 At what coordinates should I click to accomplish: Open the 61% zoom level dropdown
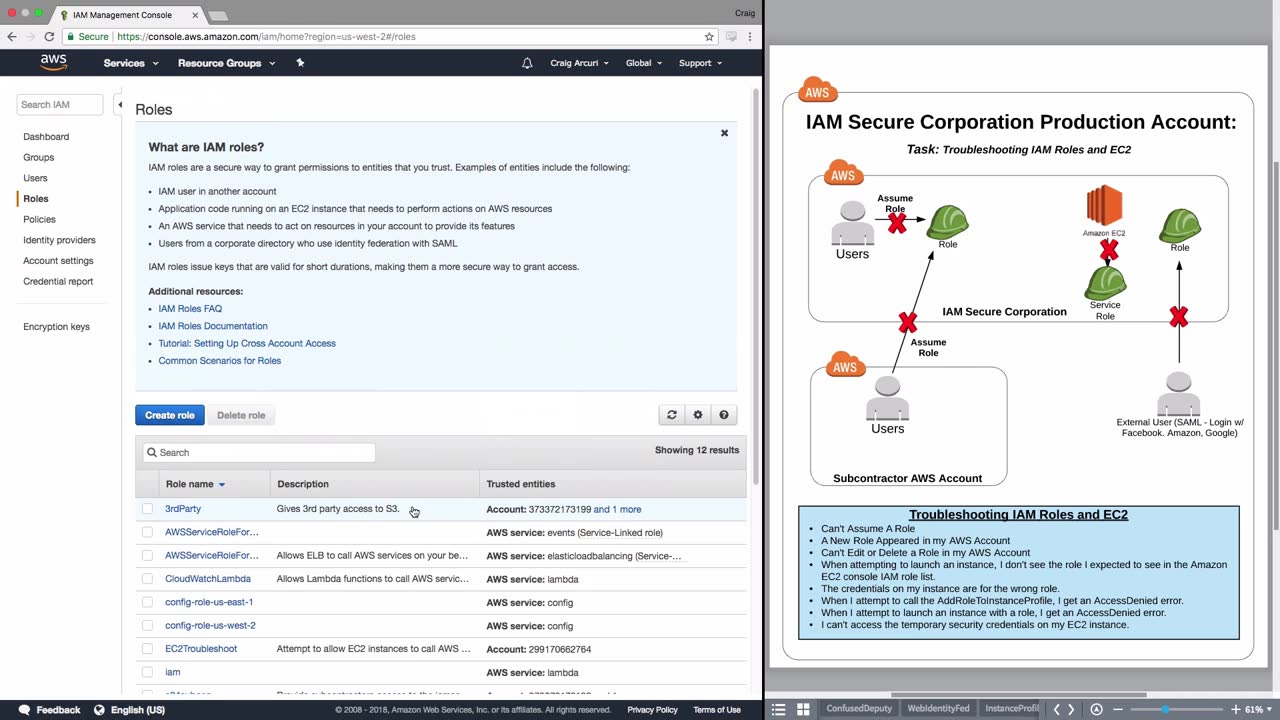tap(1256, 709)
